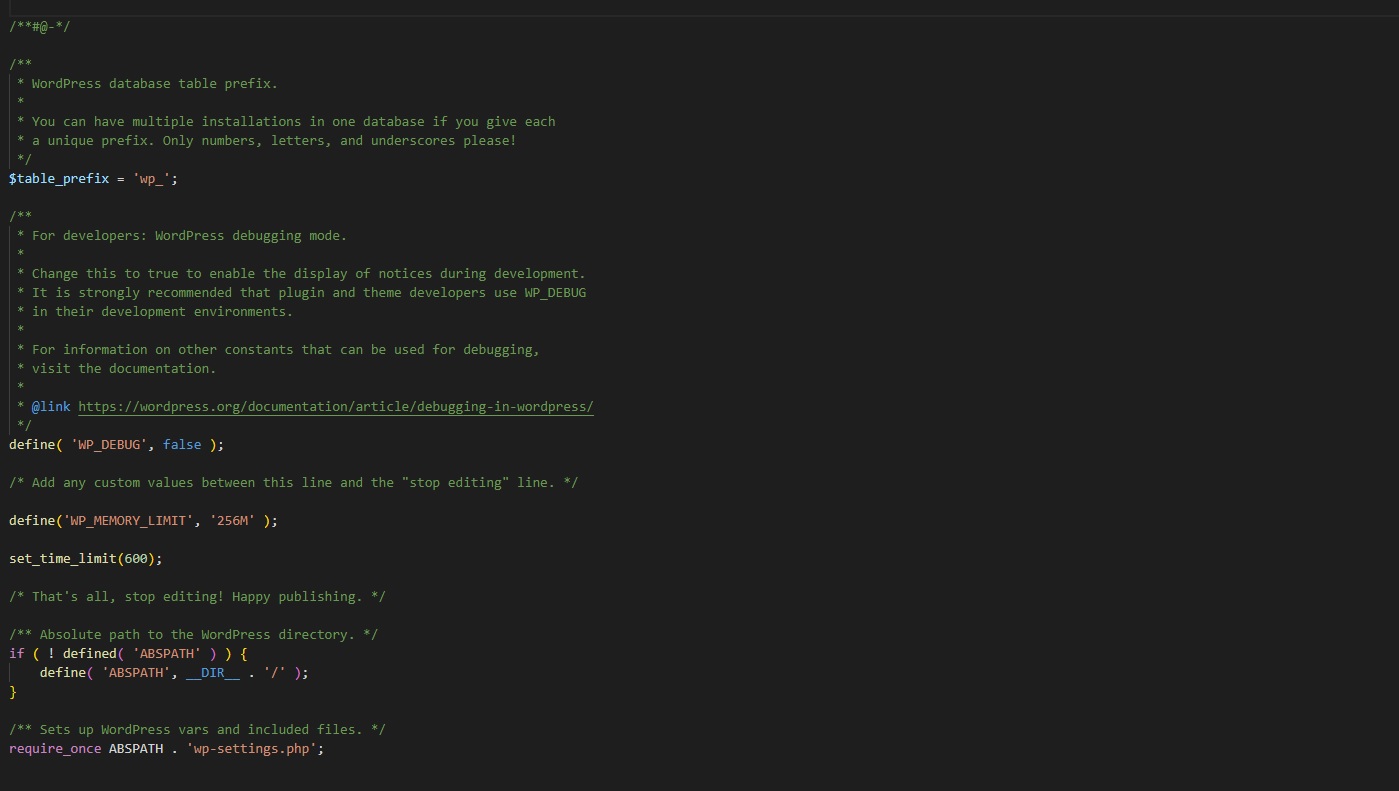Click the 'wp-settings.php' string
The height and width of the screenshot is (791, 1399).
click(x=252, y=749)
